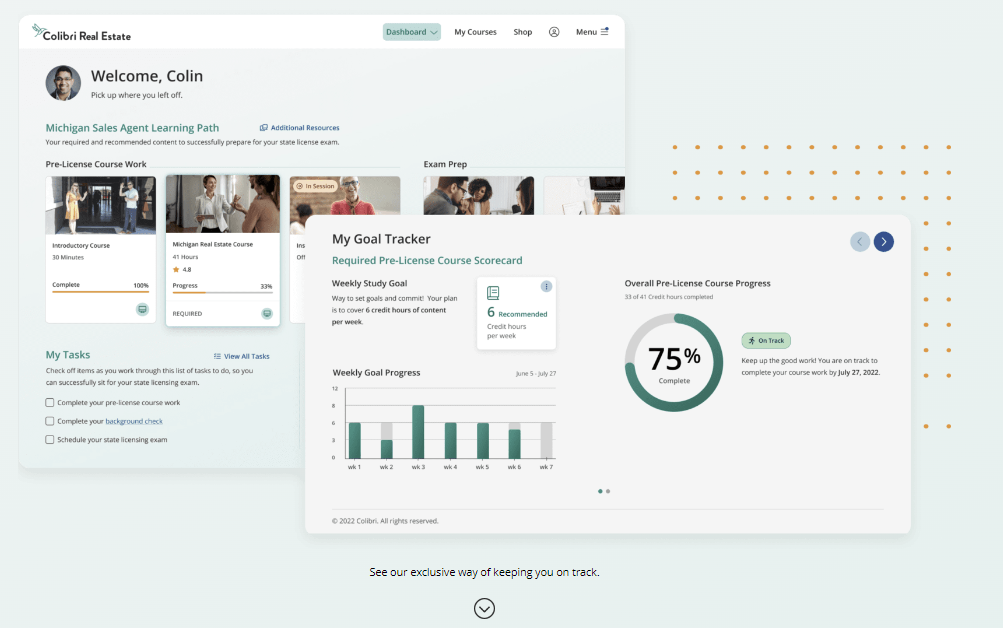Click the down chevron circle below caption

click(484, 608)
